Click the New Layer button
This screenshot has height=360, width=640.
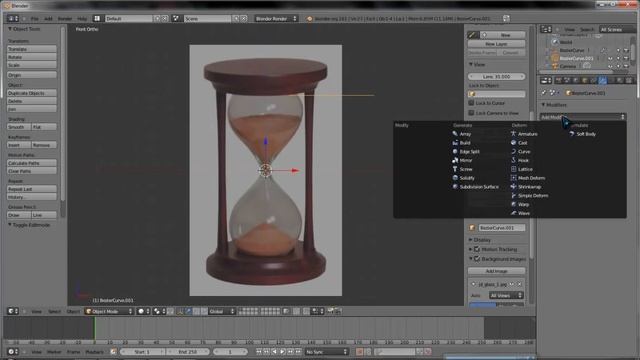click(x=496, y=44)
